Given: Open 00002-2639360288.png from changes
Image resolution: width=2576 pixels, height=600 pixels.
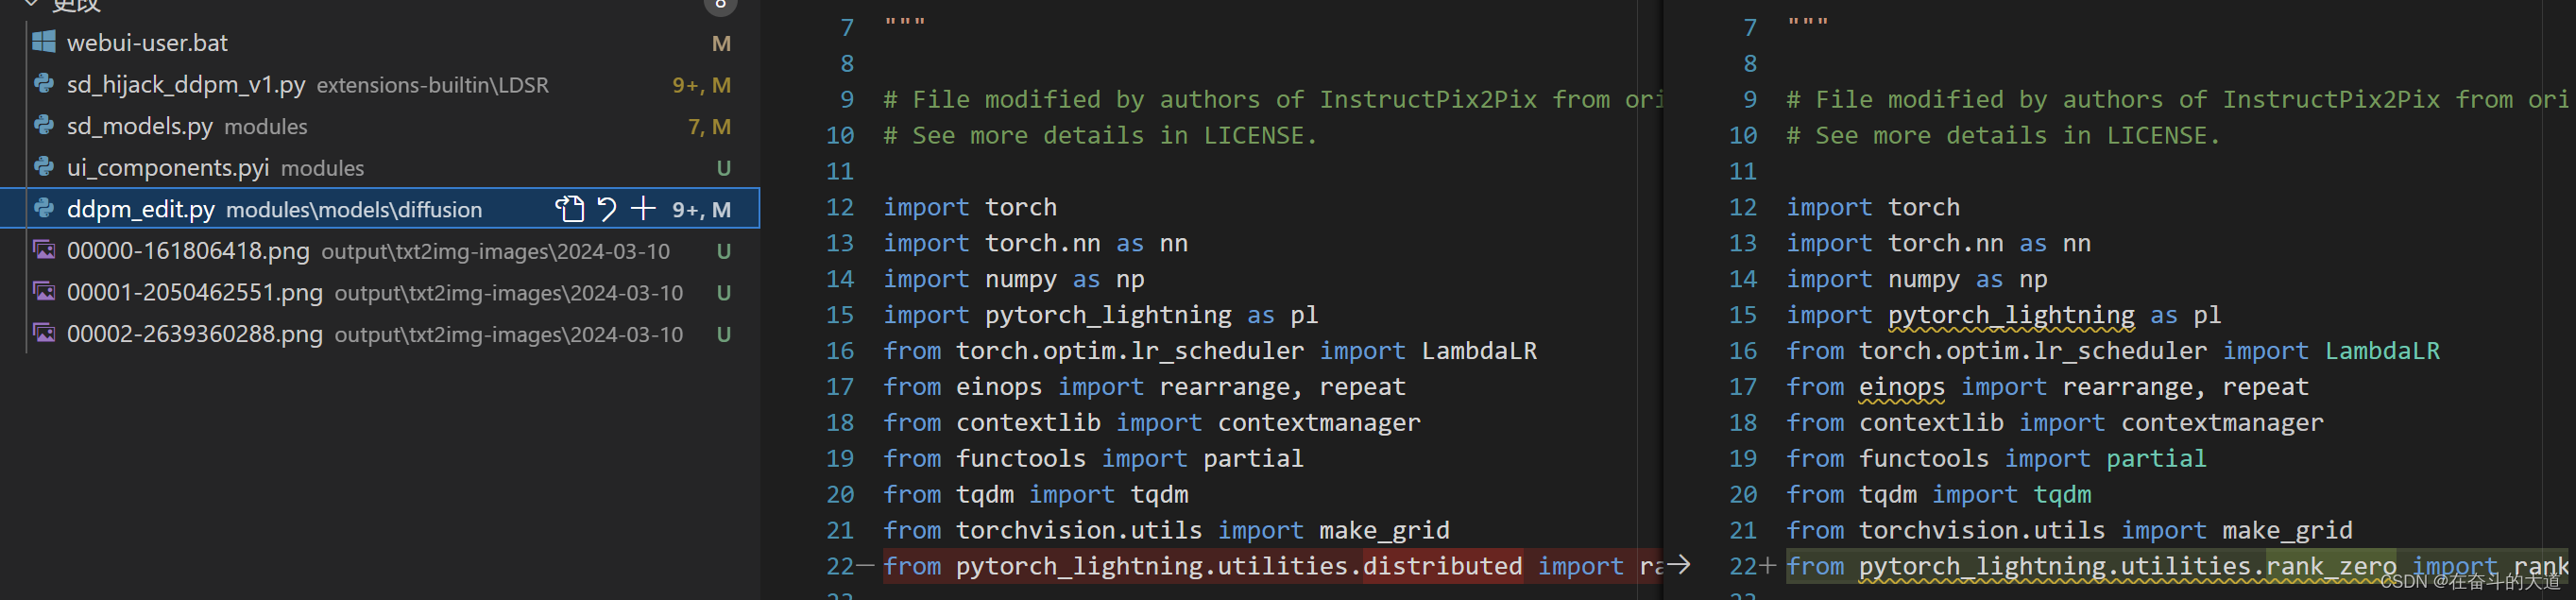Looking at the screenshot, I should (195, 334).
